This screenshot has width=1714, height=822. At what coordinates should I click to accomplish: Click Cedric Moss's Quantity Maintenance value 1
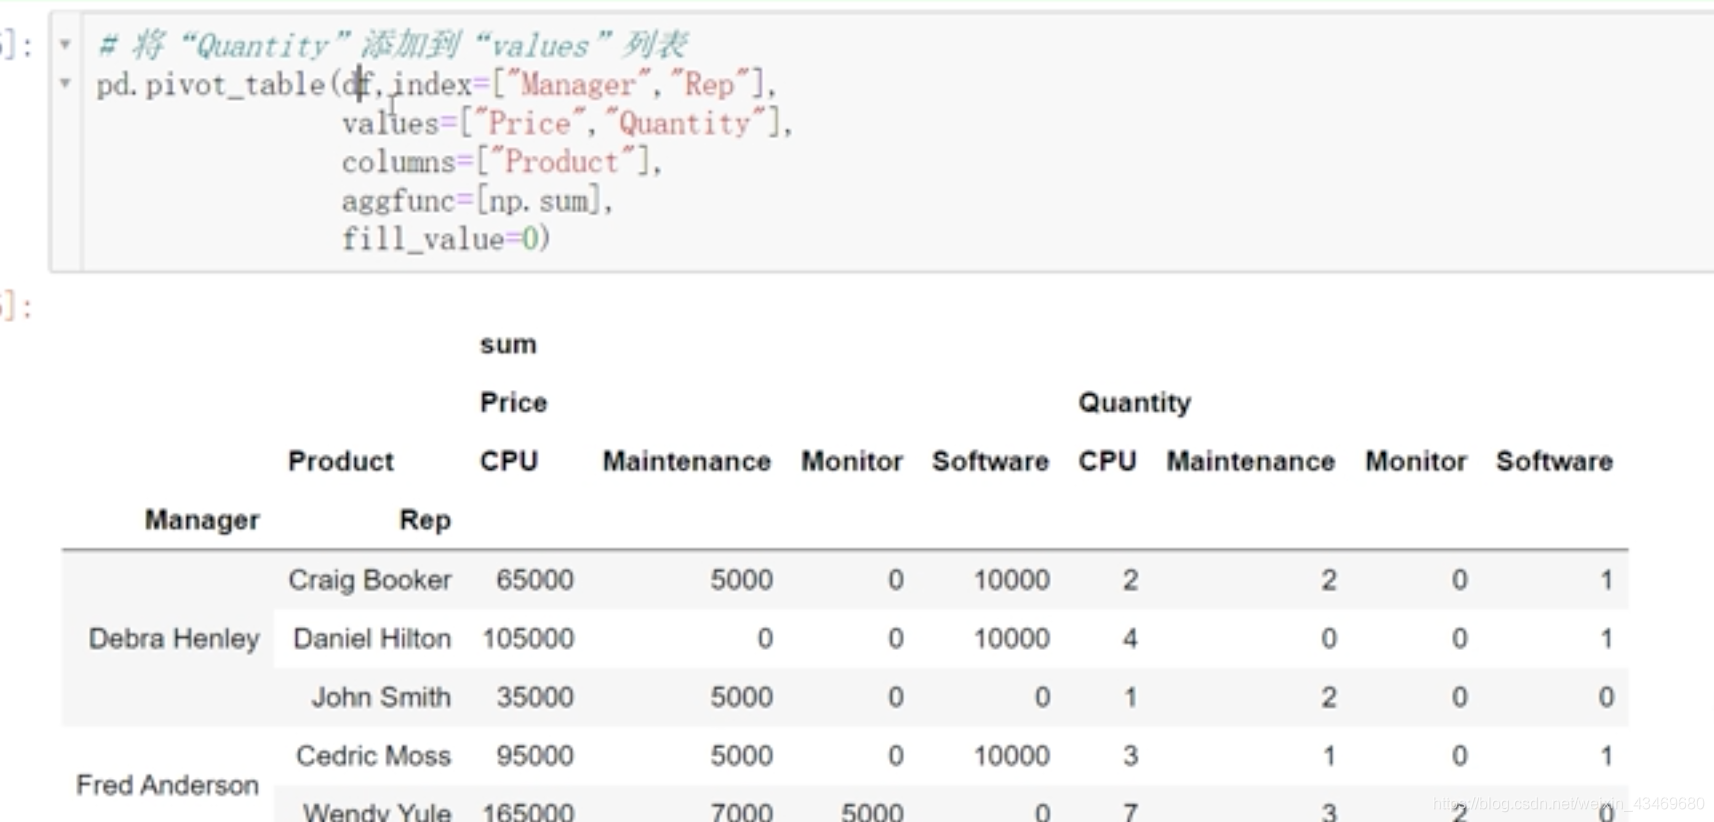coord(1329,756)
